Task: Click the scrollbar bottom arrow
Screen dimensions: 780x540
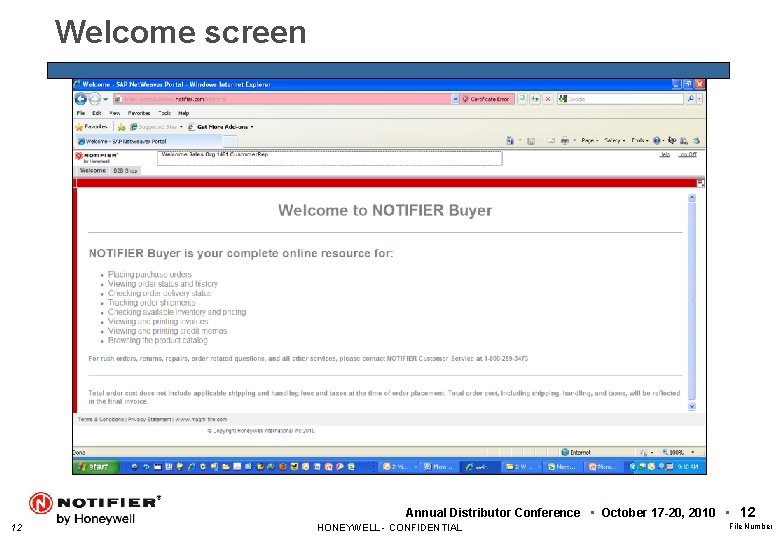Action: 691,406
